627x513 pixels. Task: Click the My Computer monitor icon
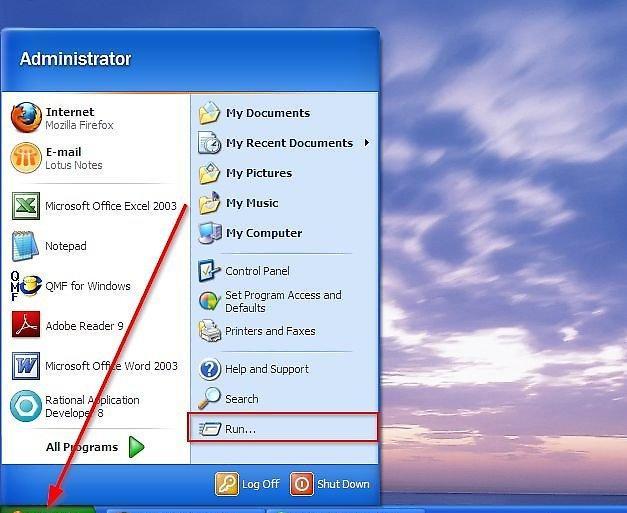click(x=210, y=233)
